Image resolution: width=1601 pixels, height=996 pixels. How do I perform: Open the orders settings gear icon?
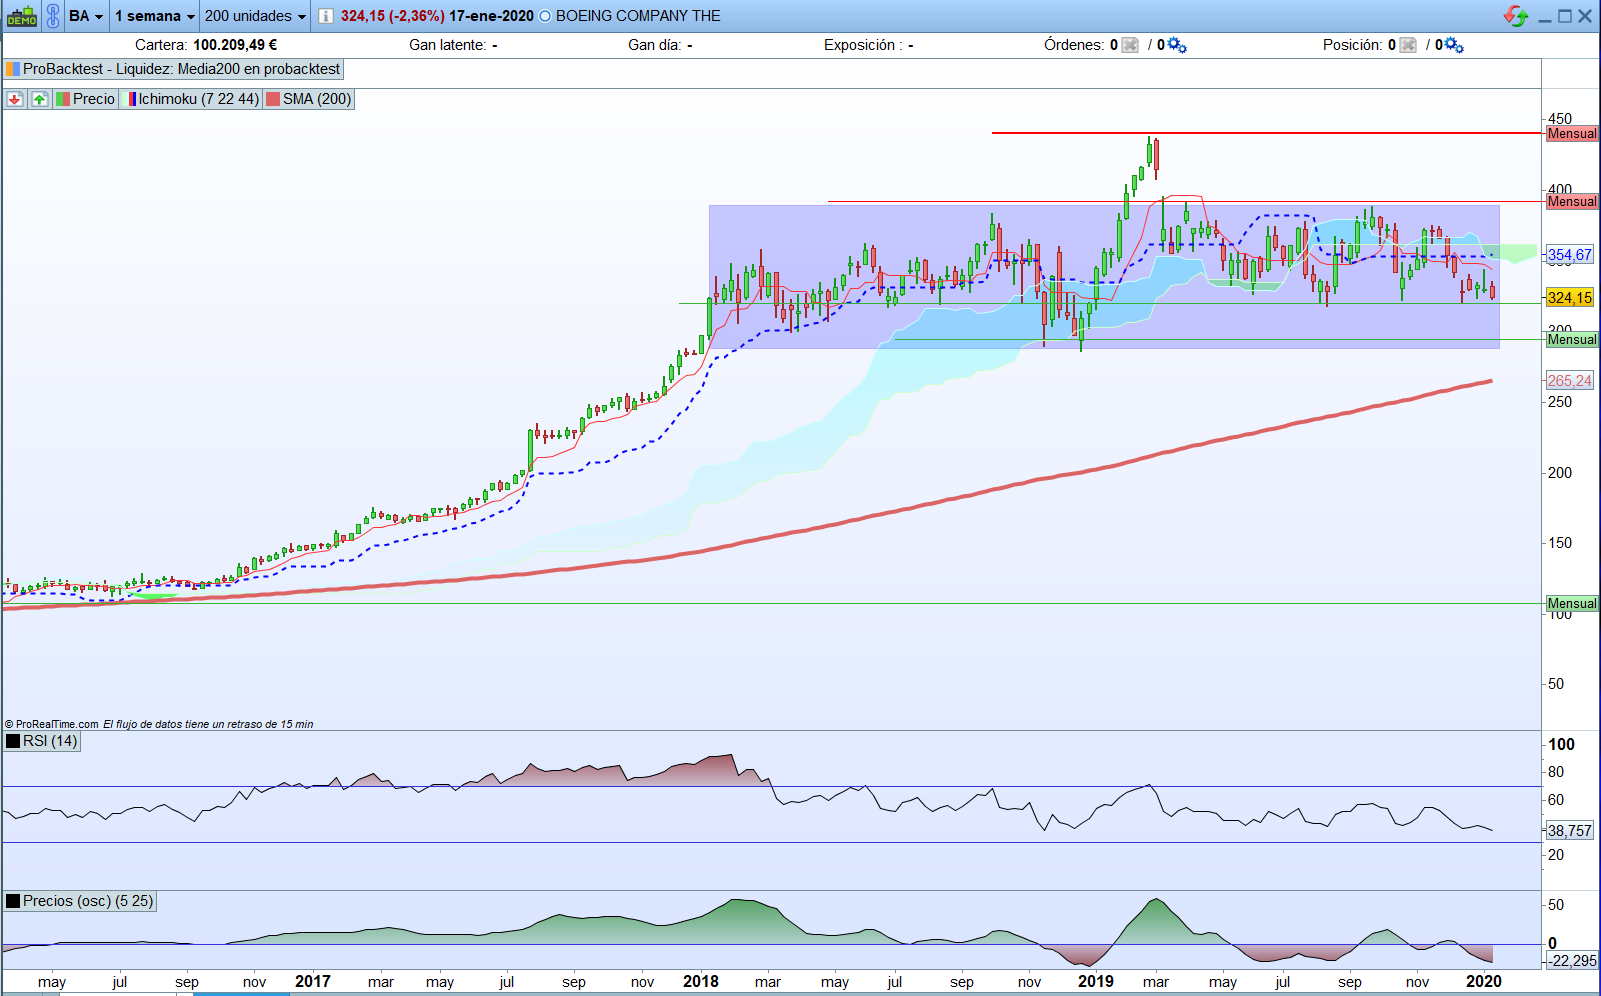tap(1177, 45)
